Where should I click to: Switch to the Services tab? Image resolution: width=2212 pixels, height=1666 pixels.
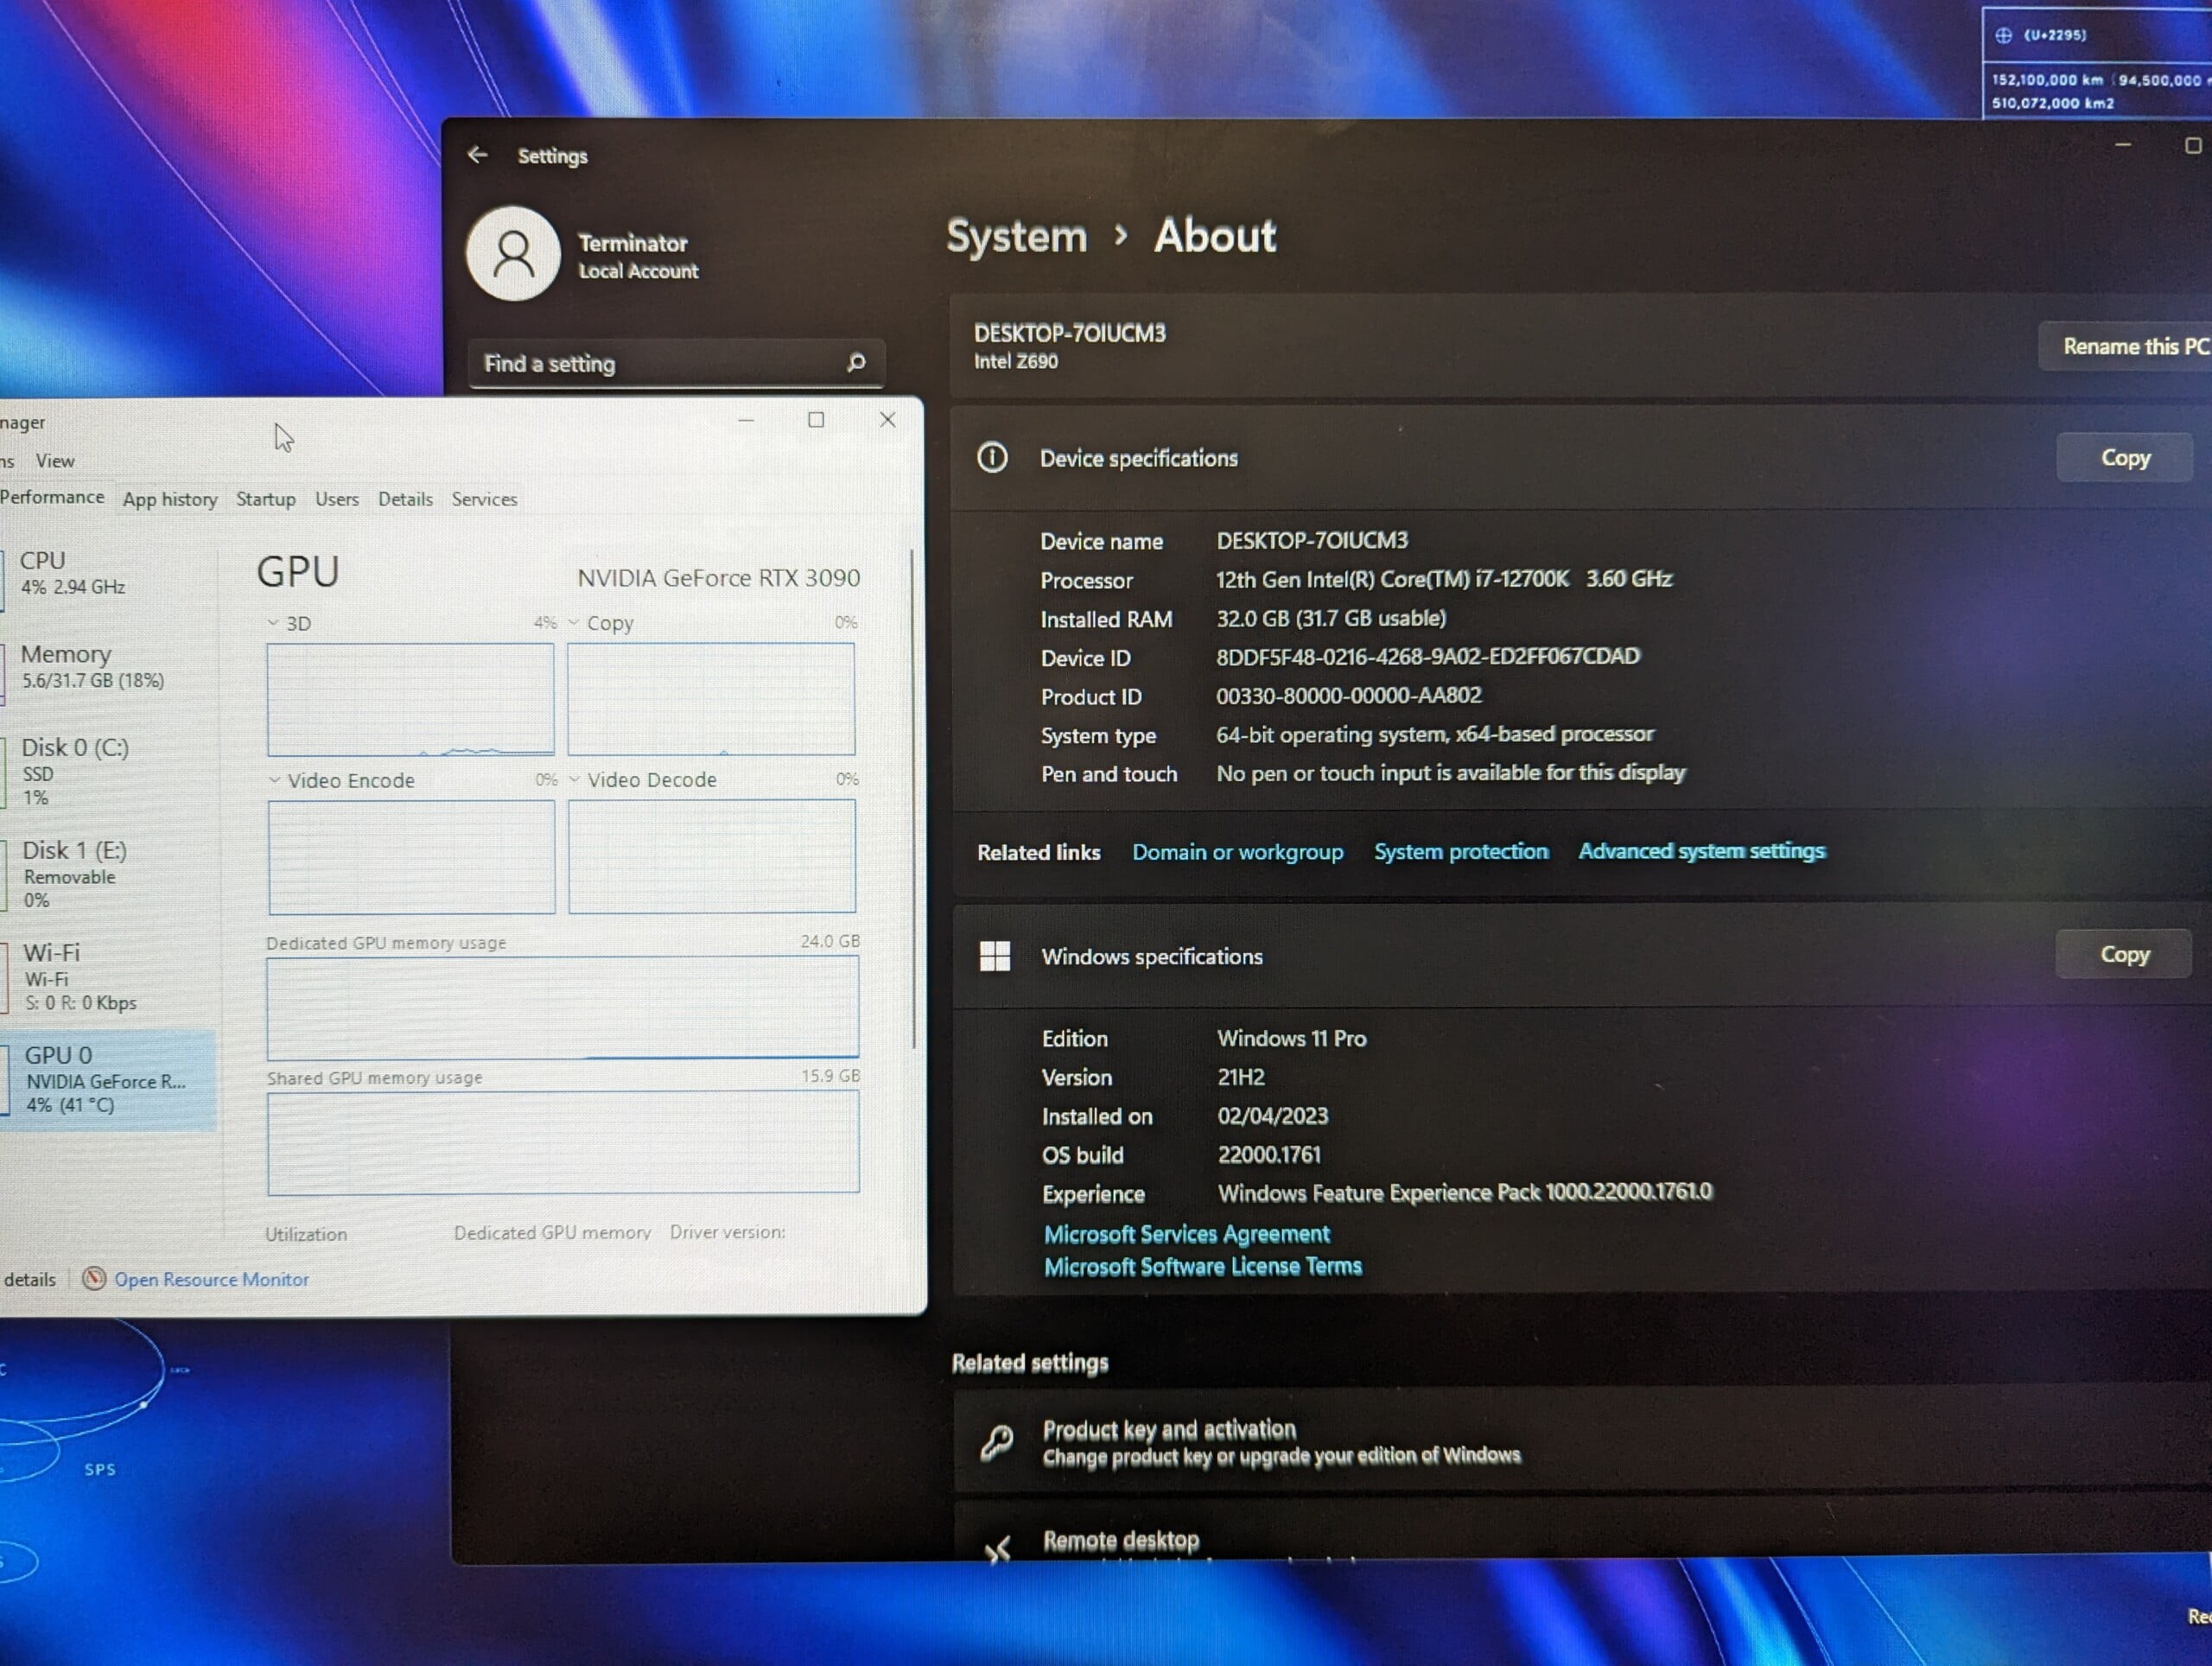484,499
